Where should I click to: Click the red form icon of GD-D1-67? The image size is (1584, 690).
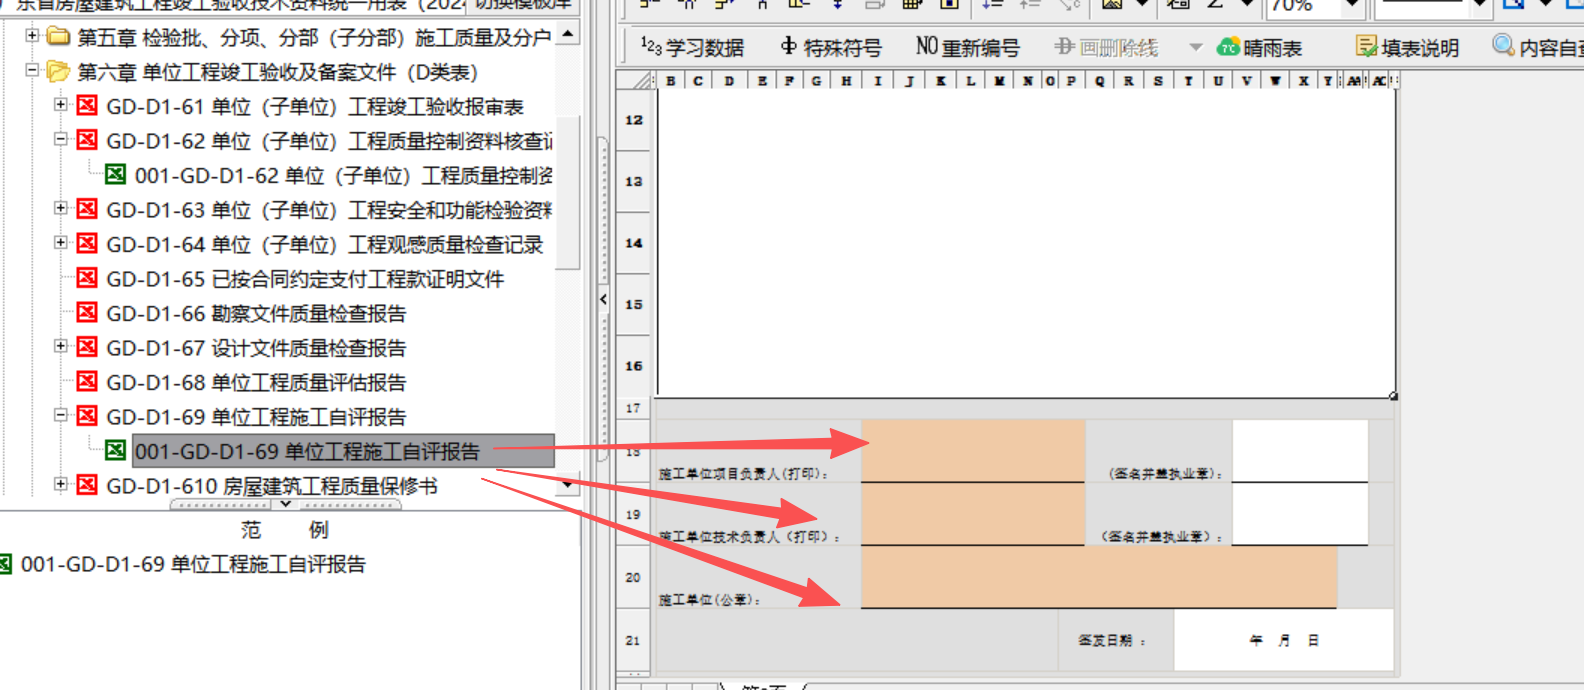pos(88,347)
